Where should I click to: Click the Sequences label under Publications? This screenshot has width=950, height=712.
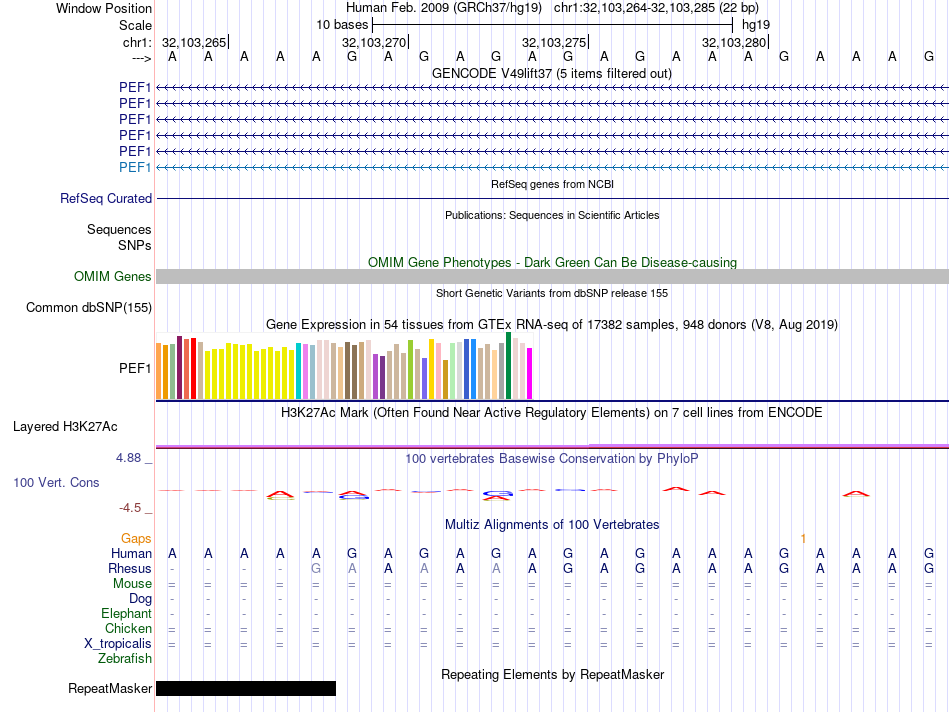point(119,230)
